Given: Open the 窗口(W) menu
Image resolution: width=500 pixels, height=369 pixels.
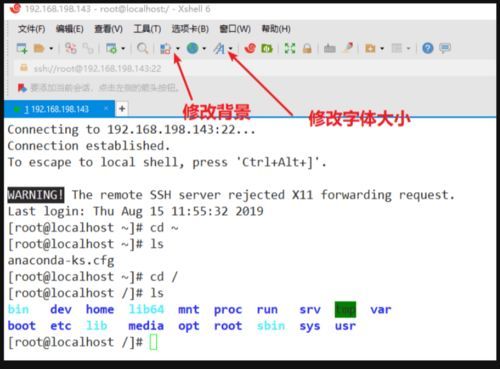Looking at the screenshot, I should (x=235, y=29).
